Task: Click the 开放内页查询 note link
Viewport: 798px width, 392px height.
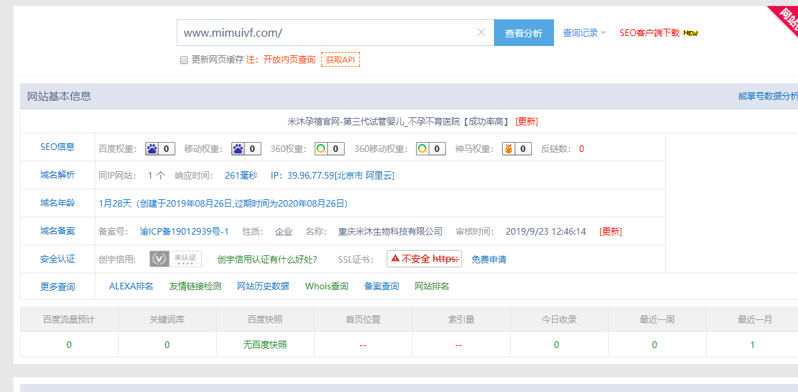Action: [x=289, y=60]
